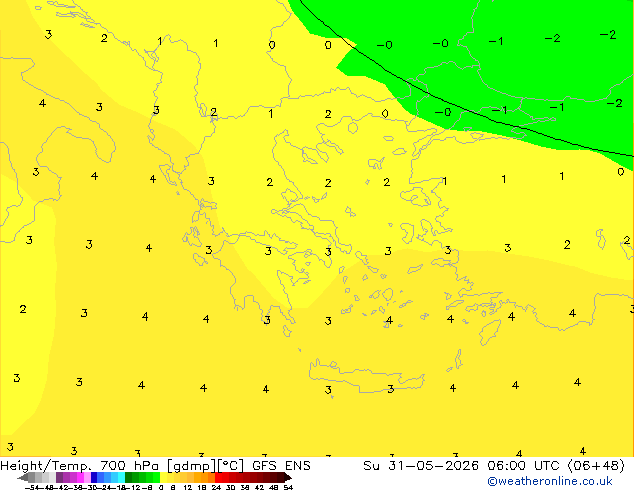Click the Su 31-05-2026 date label
The height and width of the screenshot is (490, 634).
click(x=421, y=466)
